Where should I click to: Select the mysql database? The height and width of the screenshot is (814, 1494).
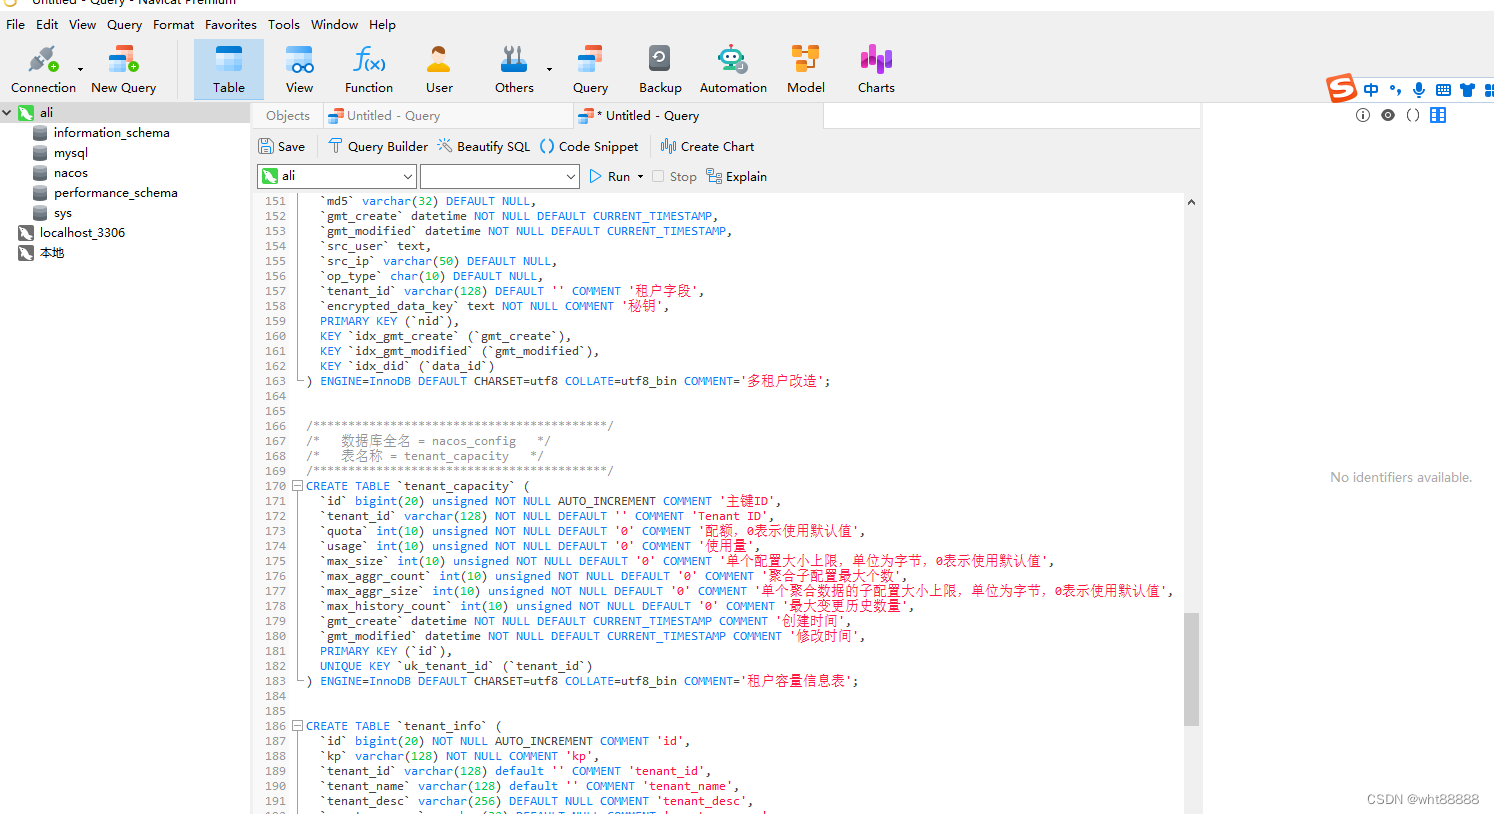(x=70, y=153)
